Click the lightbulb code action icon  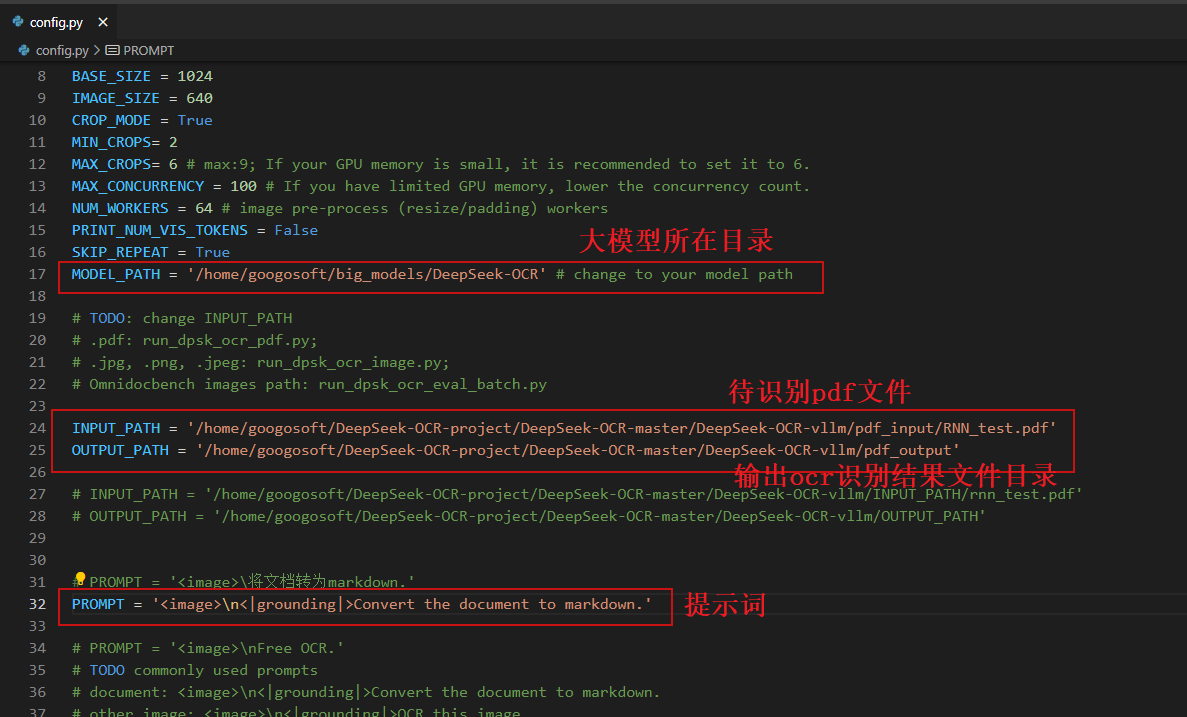(x=80, y=579)
